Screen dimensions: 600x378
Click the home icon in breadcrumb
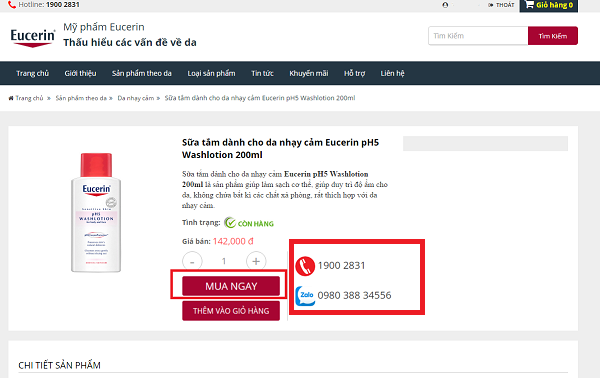point(11,98)
